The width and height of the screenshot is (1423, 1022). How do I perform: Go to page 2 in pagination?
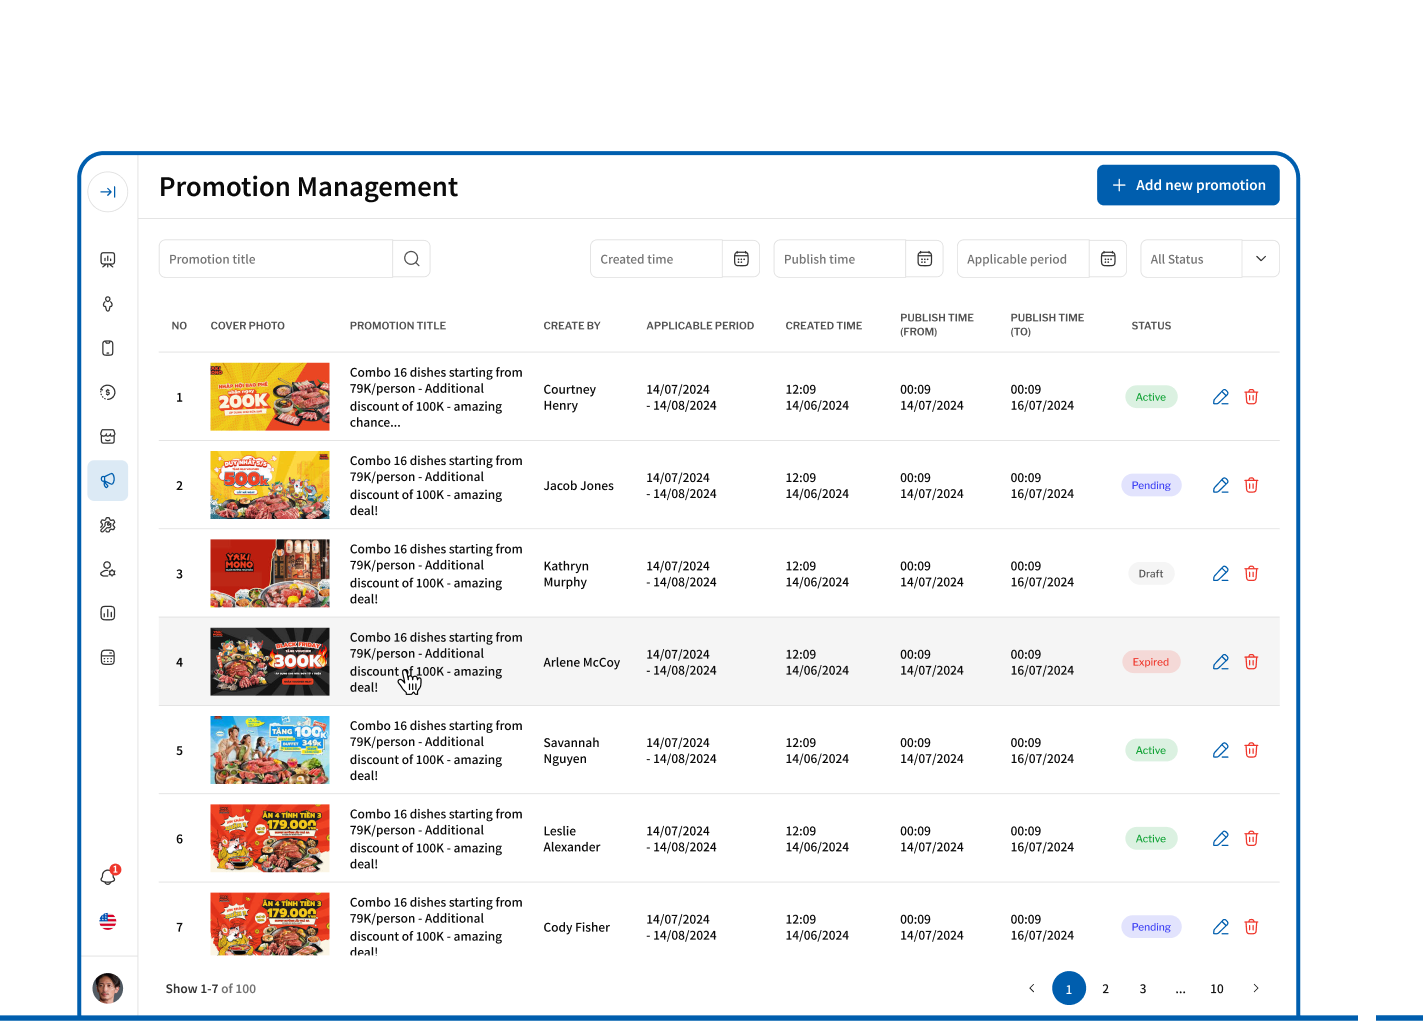click(1105, 989)
